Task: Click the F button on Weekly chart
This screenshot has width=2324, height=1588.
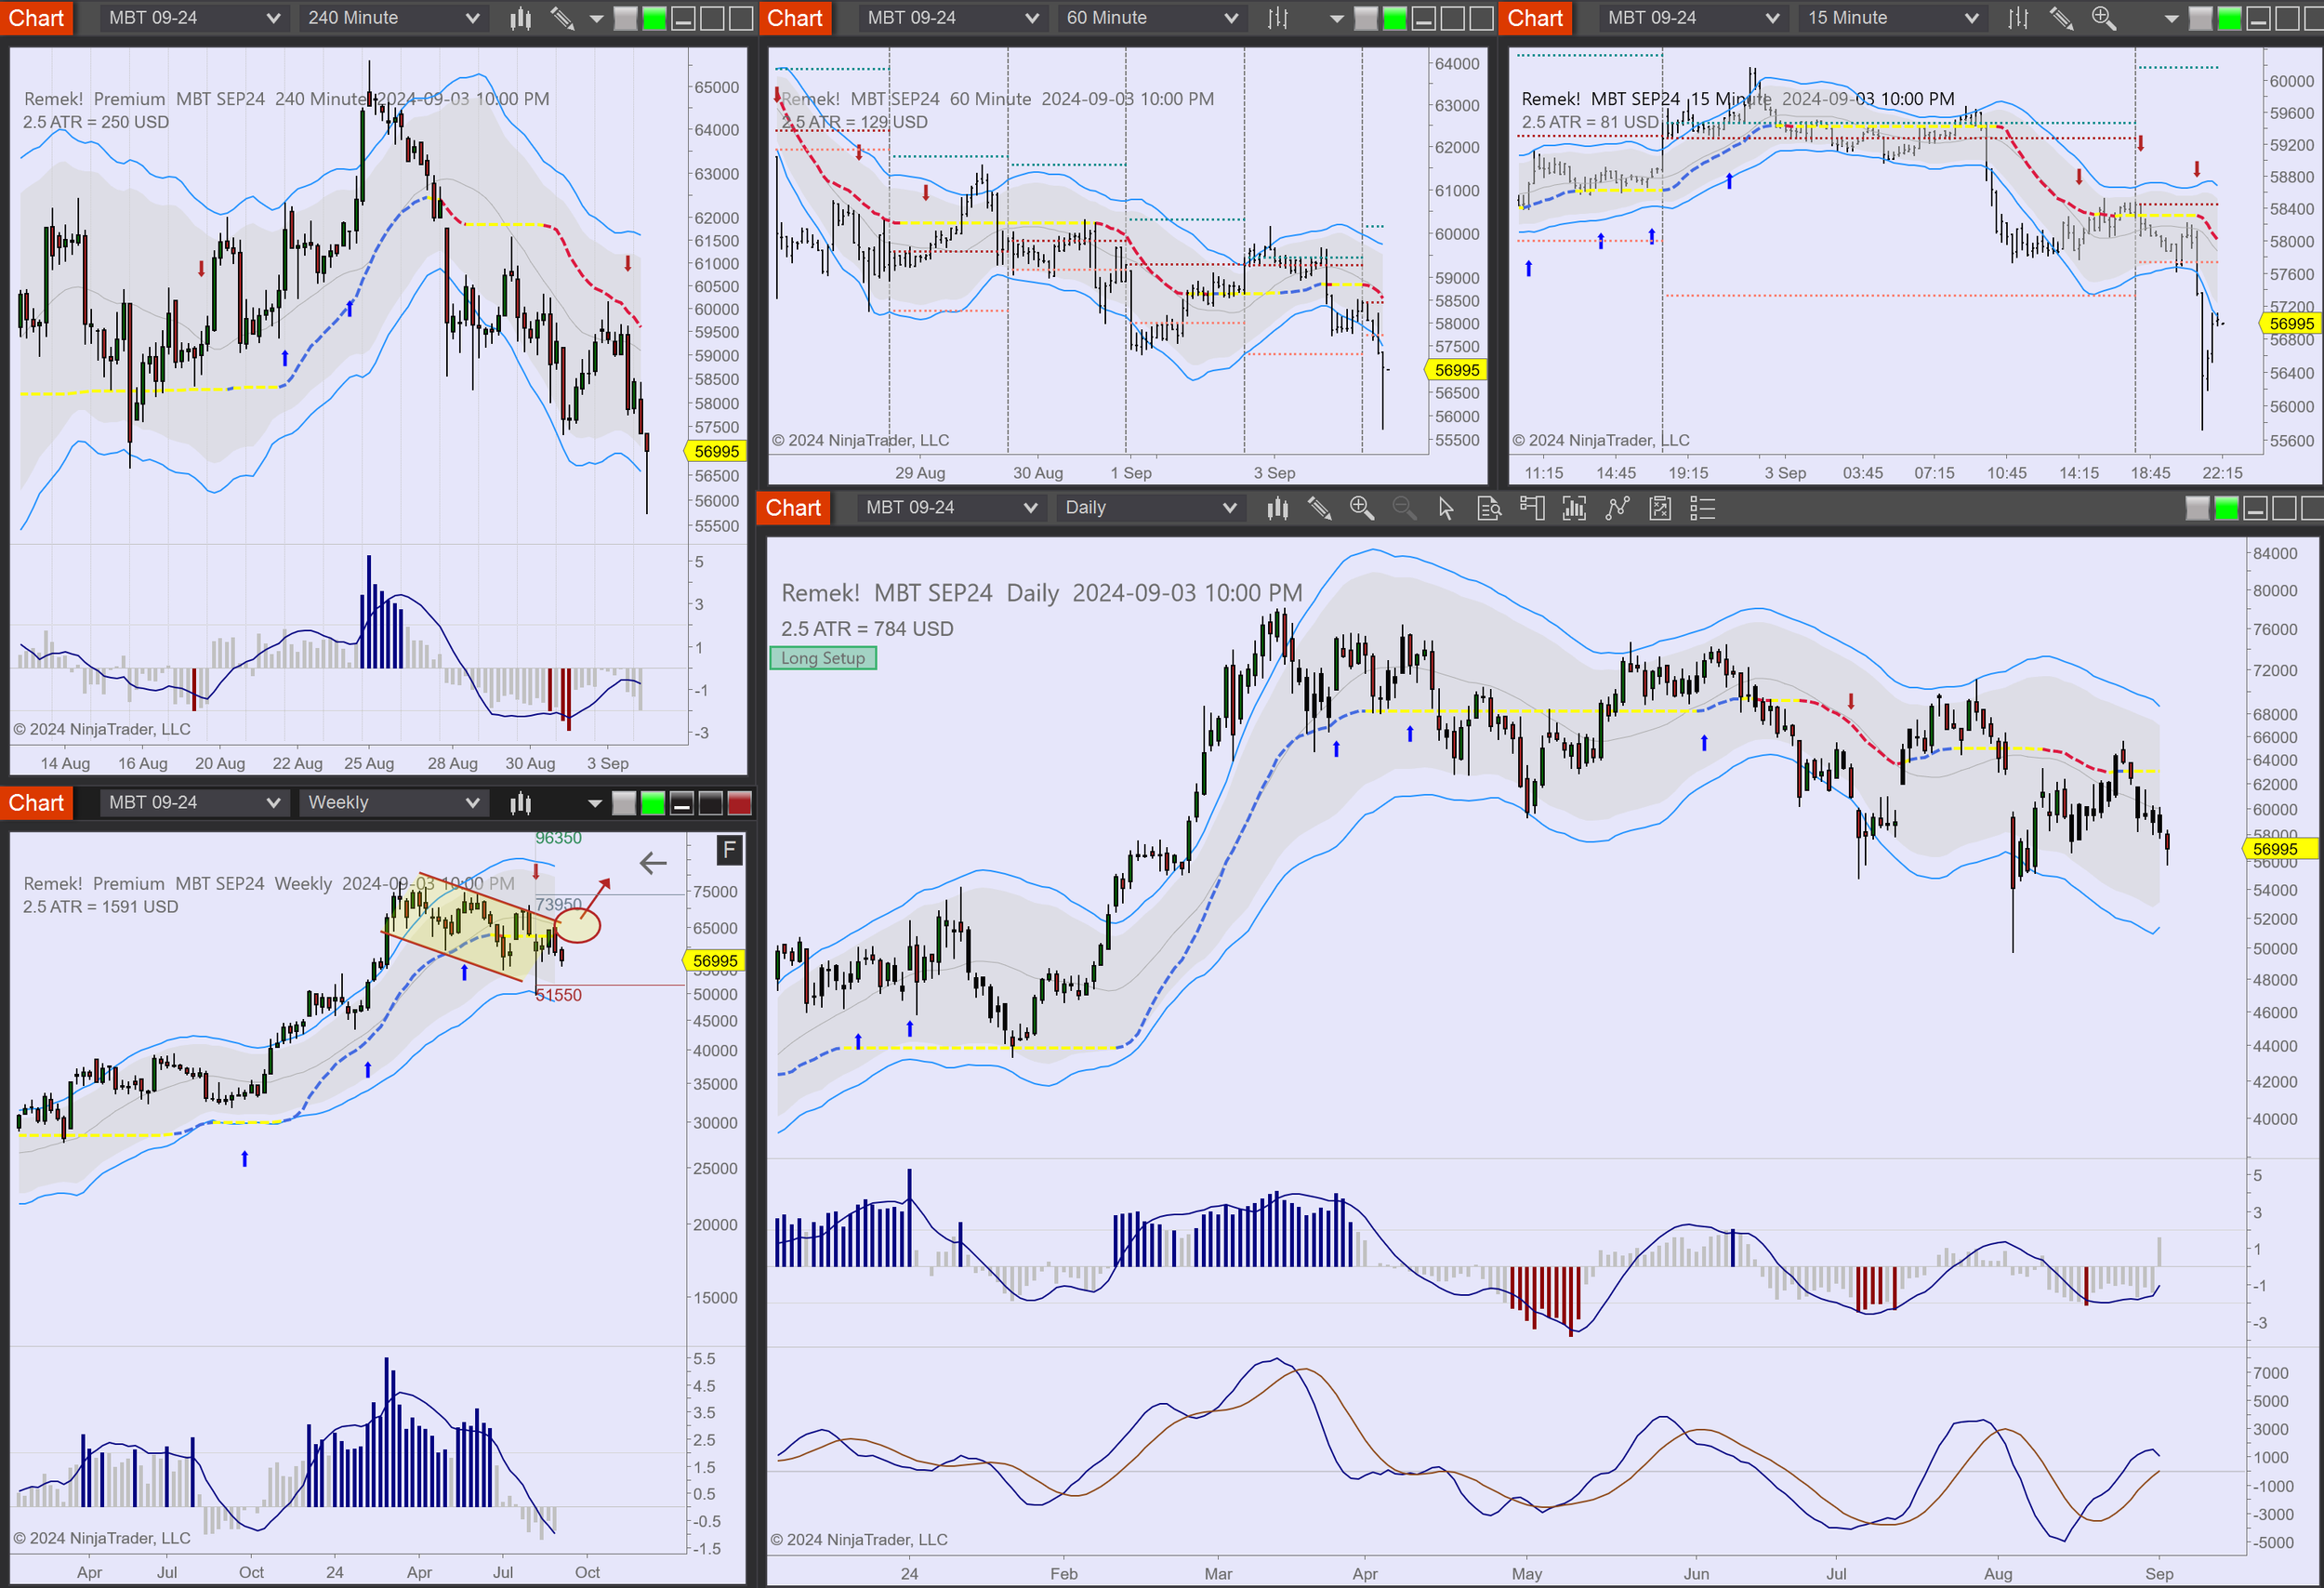Action: coord(729,851)
